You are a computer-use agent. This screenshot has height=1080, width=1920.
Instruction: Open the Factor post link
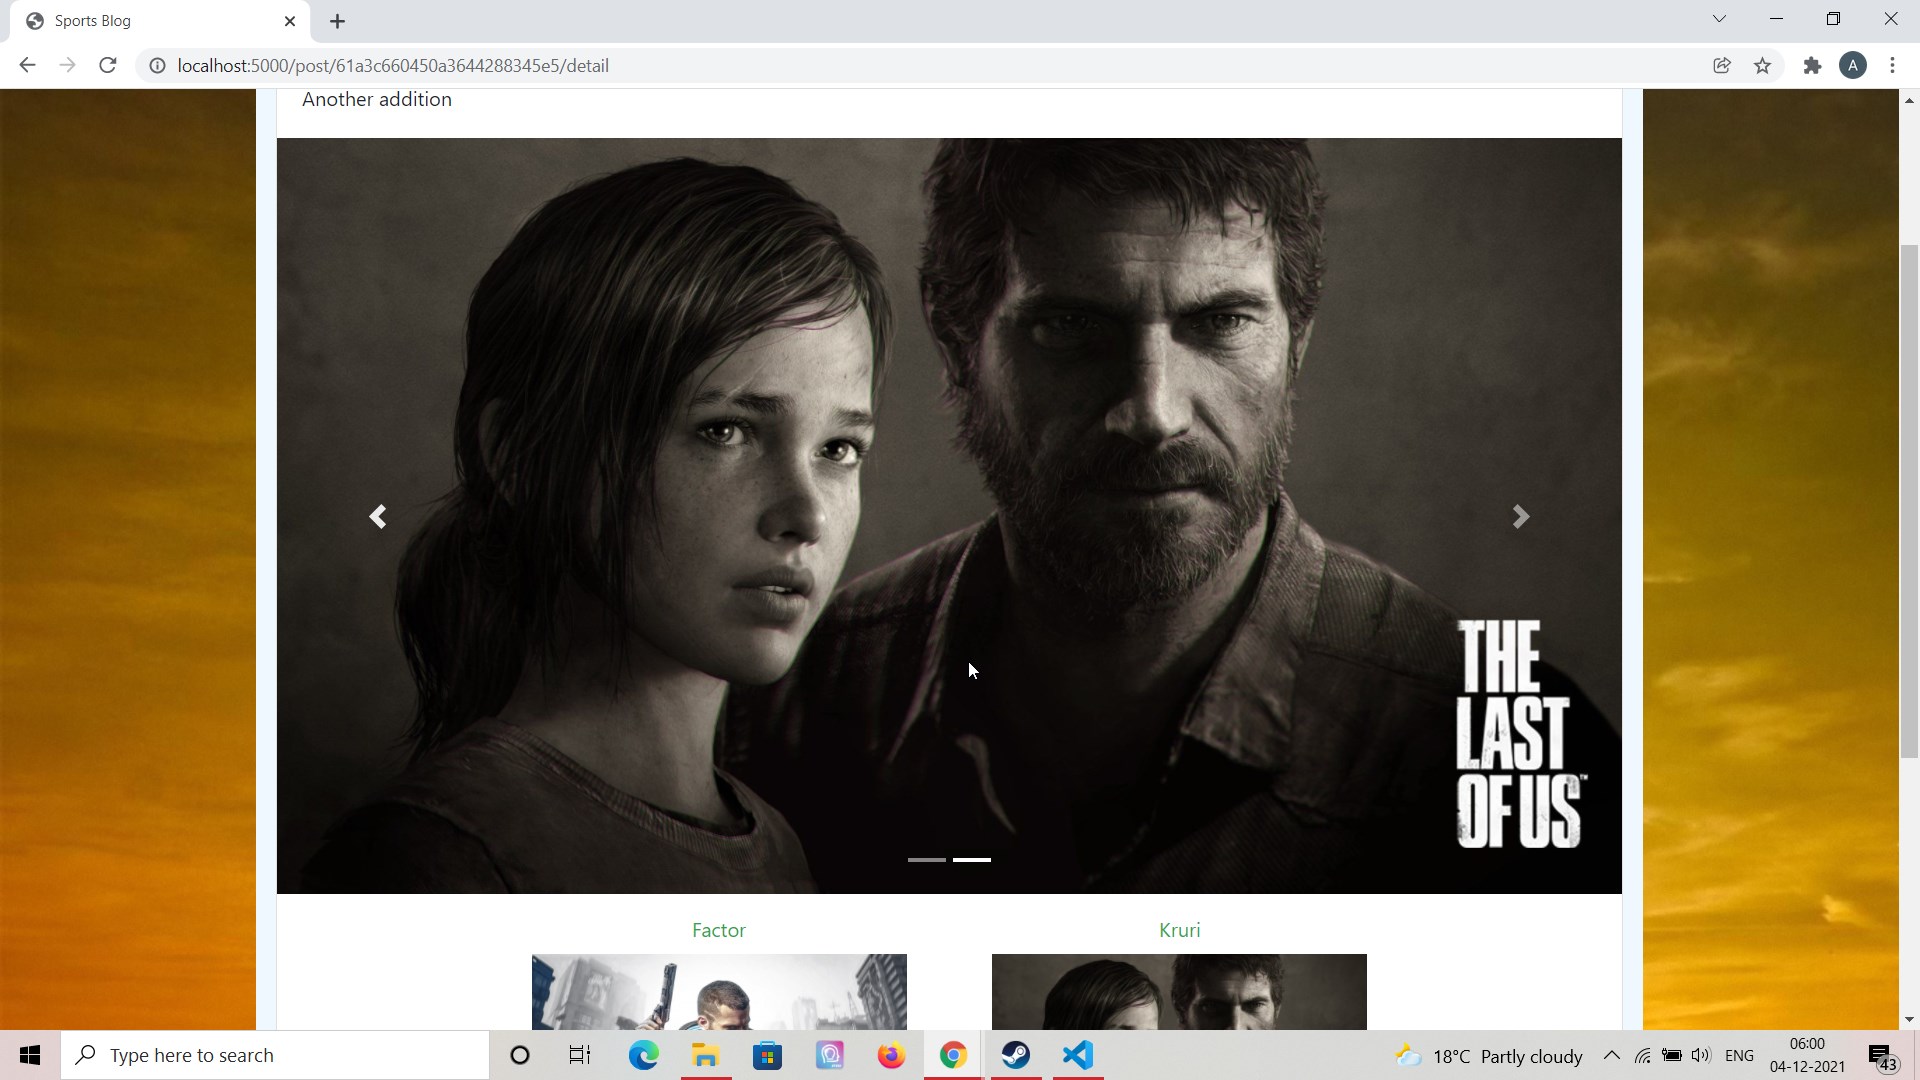[x=718, y=930]
